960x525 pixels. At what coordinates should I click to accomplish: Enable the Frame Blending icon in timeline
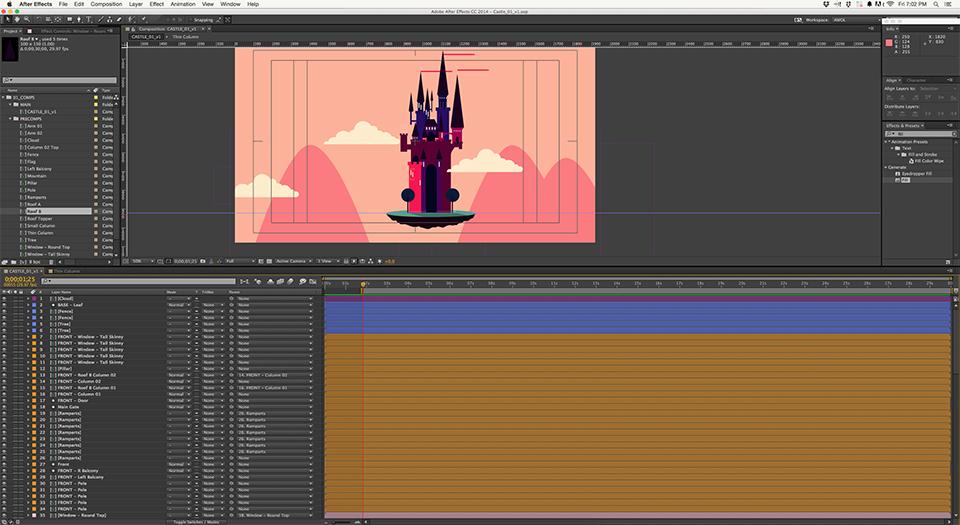pos(280,281)
